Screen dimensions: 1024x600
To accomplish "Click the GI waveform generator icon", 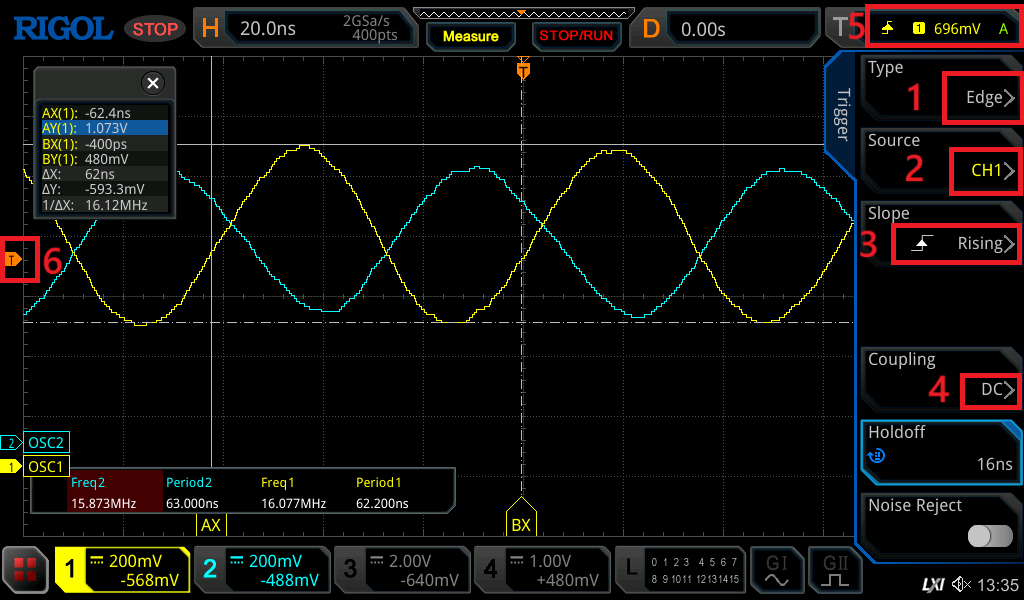I will (x=776, y=570).
